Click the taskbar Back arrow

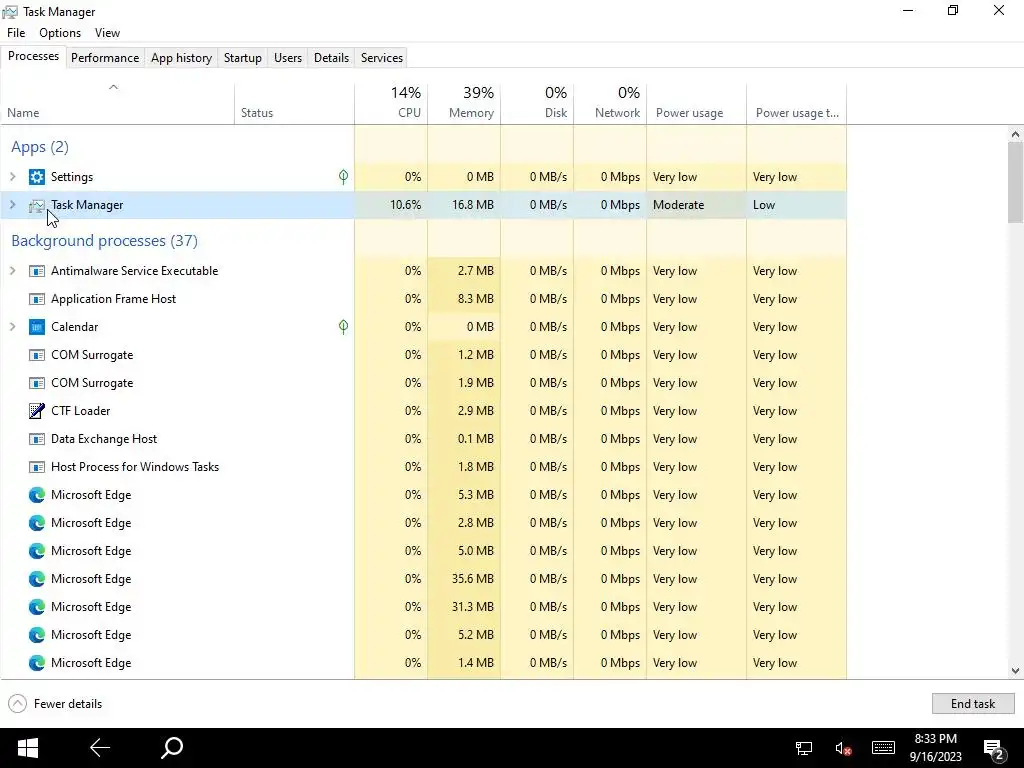[x=100, y=748]
